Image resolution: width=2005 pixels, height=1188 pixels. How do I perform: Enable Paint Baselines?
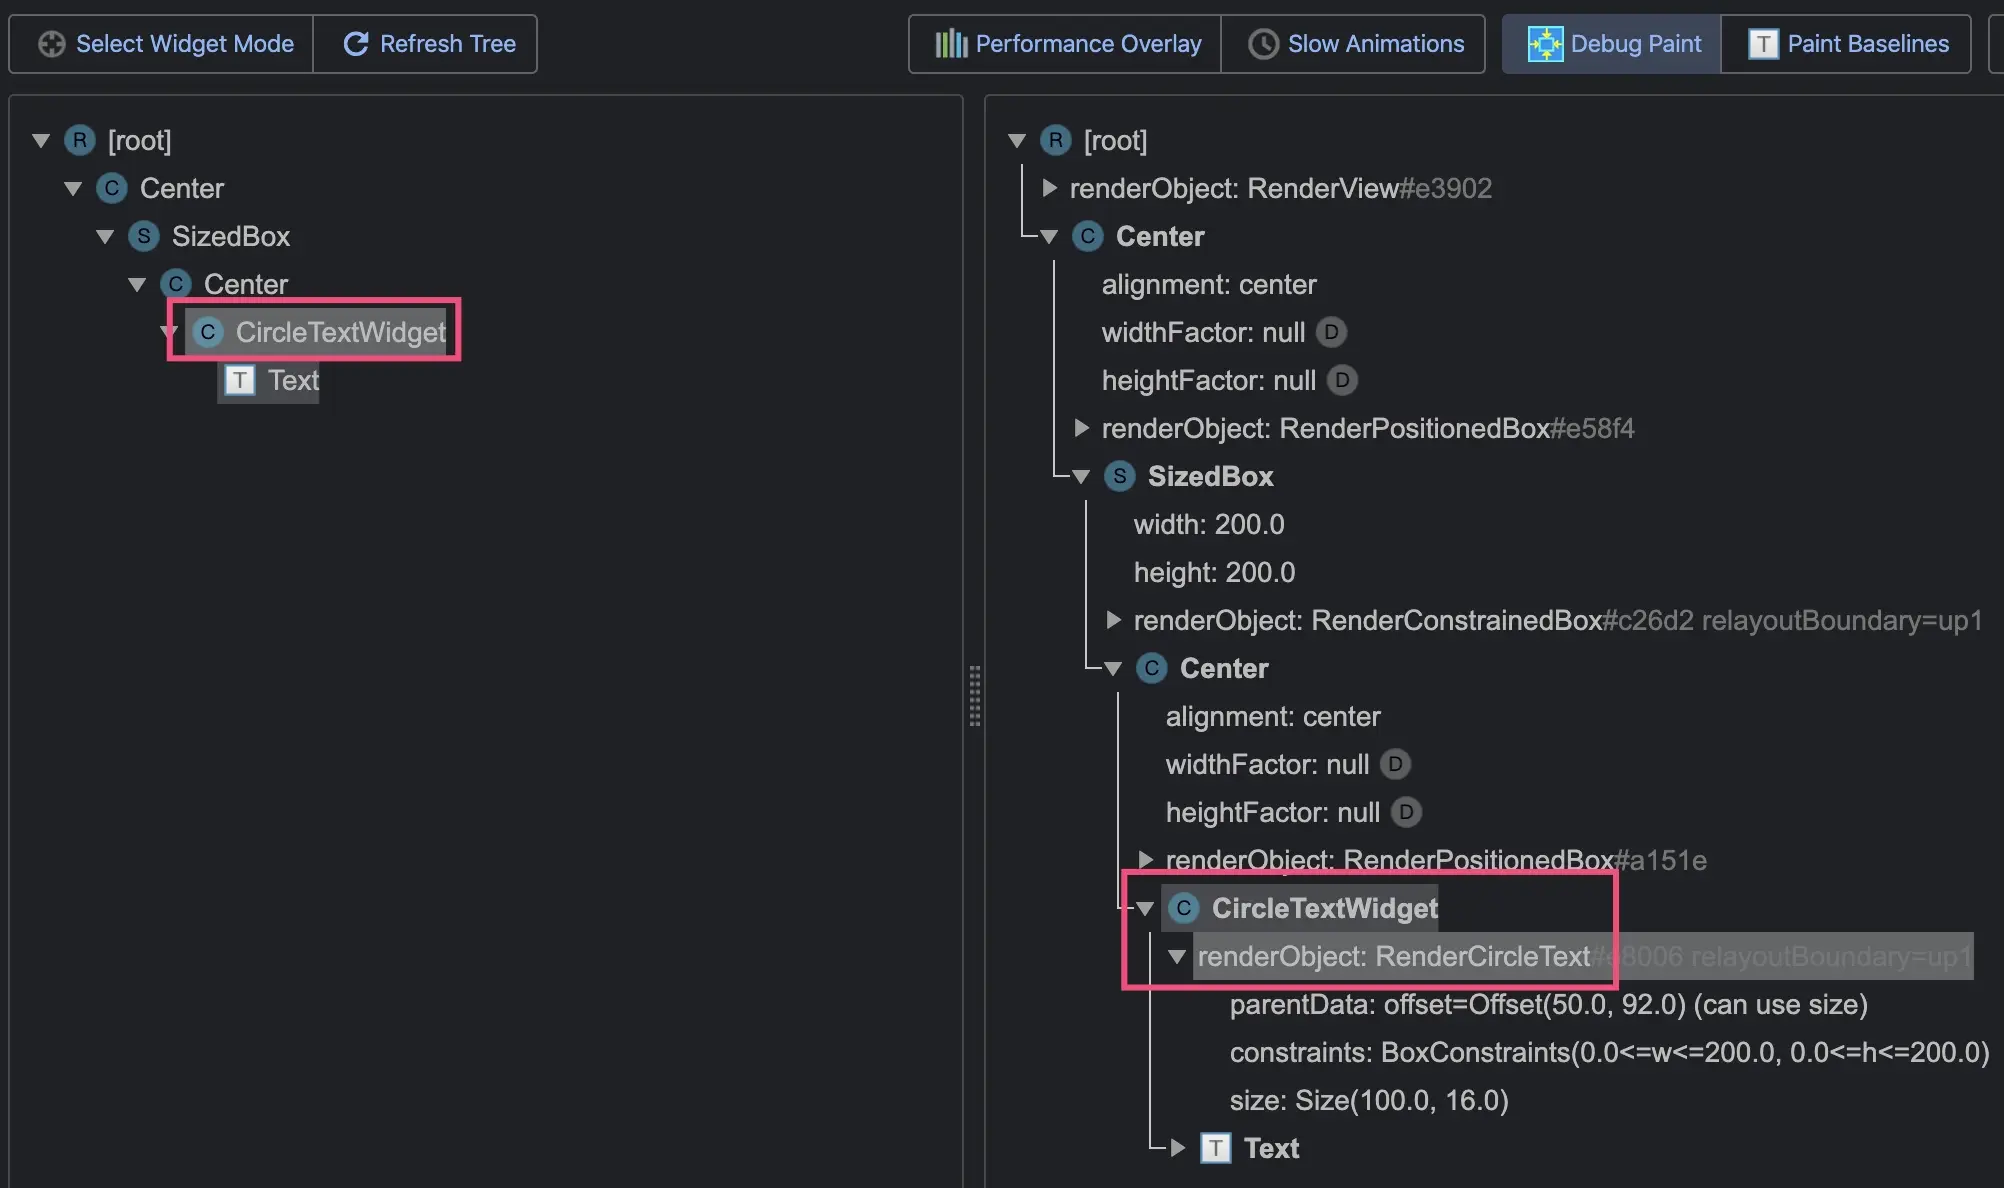(1846, 44)
